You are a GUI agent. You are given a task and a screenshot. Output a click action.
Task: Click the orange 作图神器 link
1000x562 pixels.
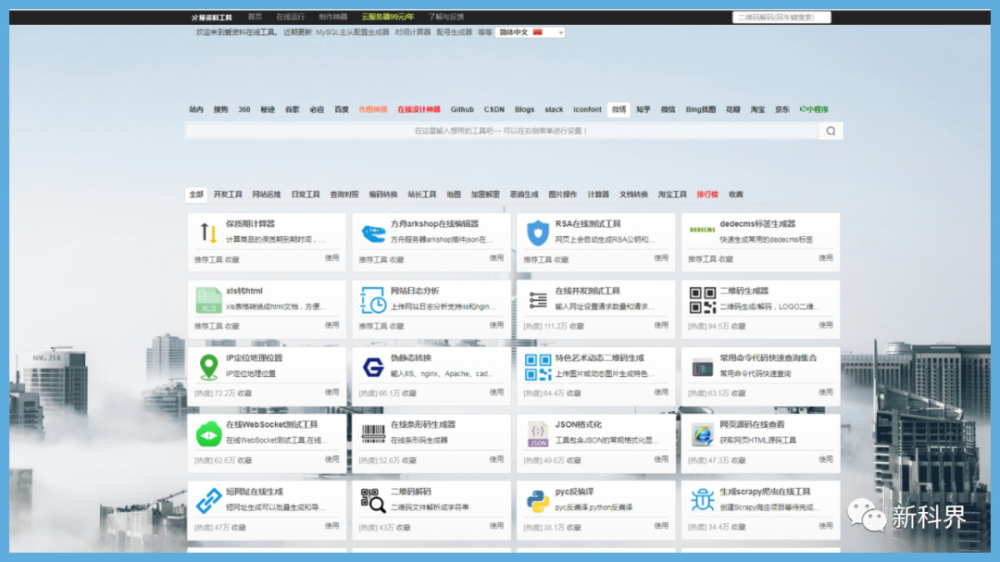pos(373,110)
